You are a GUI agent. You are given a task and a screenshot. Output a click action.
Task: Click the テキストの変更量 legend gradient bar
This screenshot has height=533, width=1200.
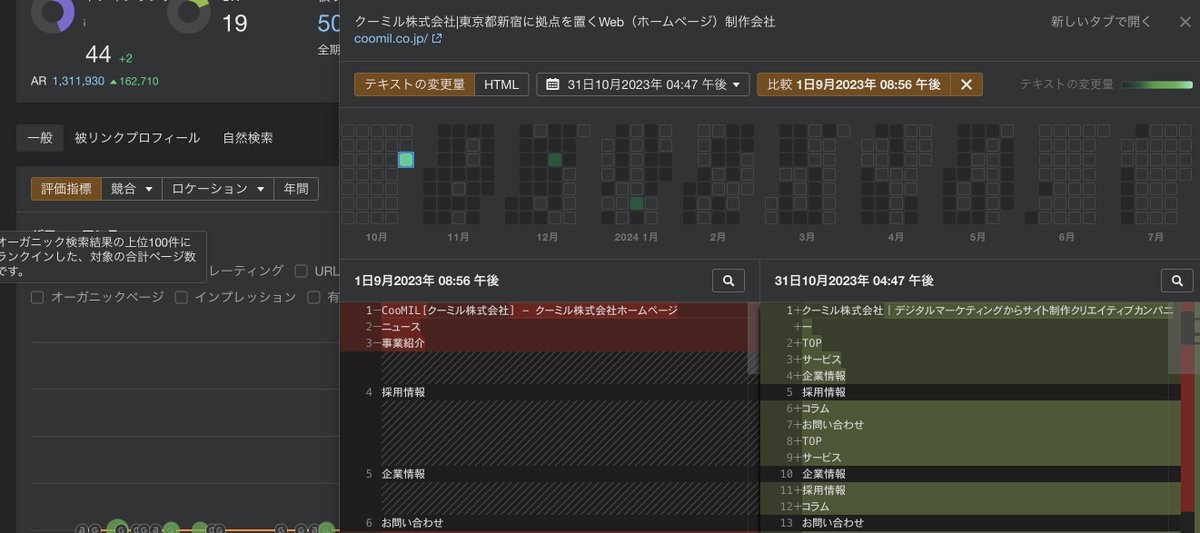click(x=1157, y=85)
